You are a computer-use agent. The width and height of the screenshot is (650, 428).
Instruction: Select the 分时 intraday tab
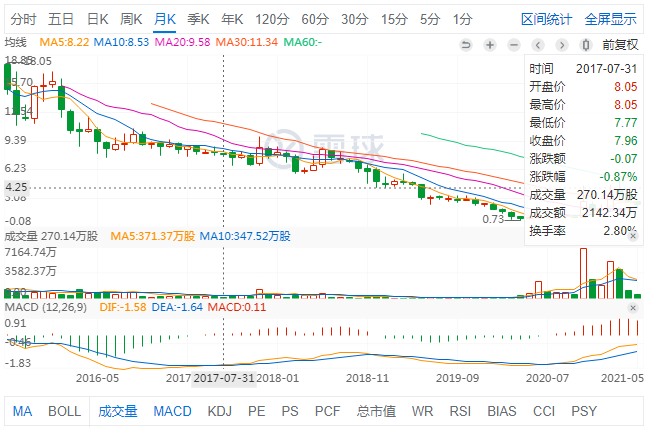pyautogui.click(x=24, y=19)
